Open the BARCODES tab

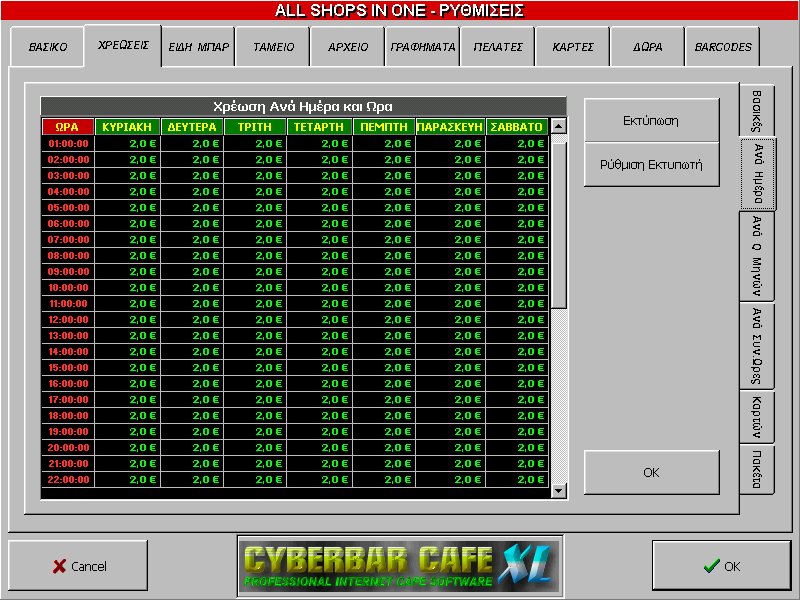pyautogui.click(x=723, y=47)
